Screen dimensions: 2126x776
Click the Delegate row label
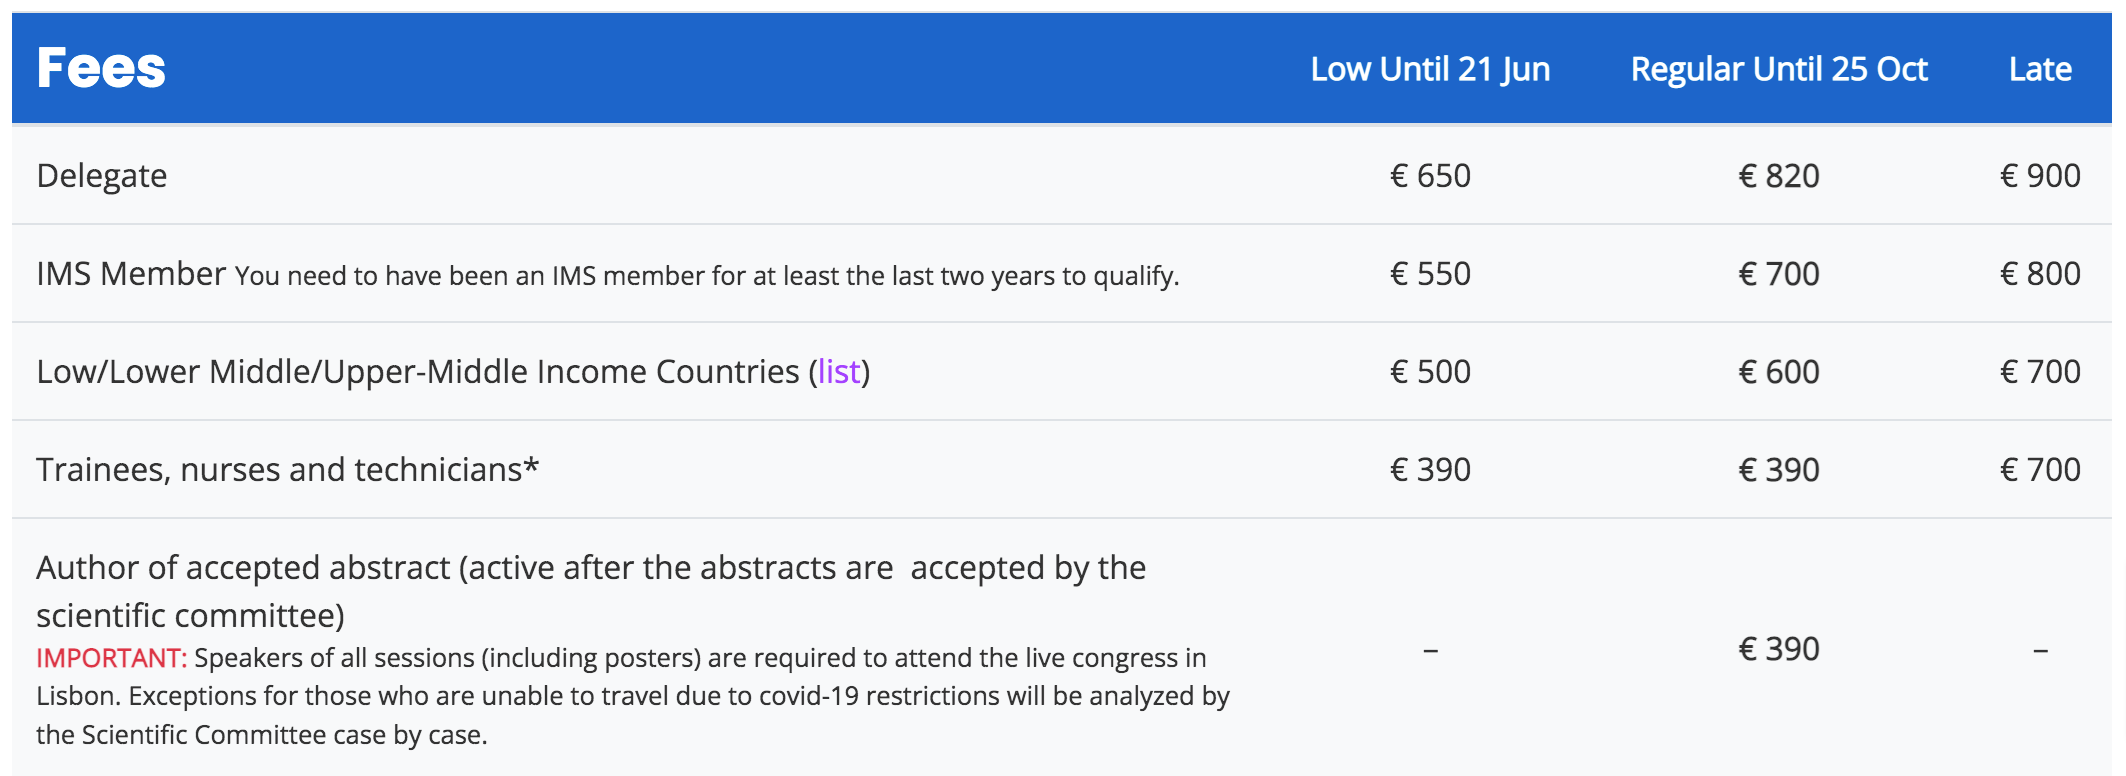pyautogui.click(x=102, y=176)
